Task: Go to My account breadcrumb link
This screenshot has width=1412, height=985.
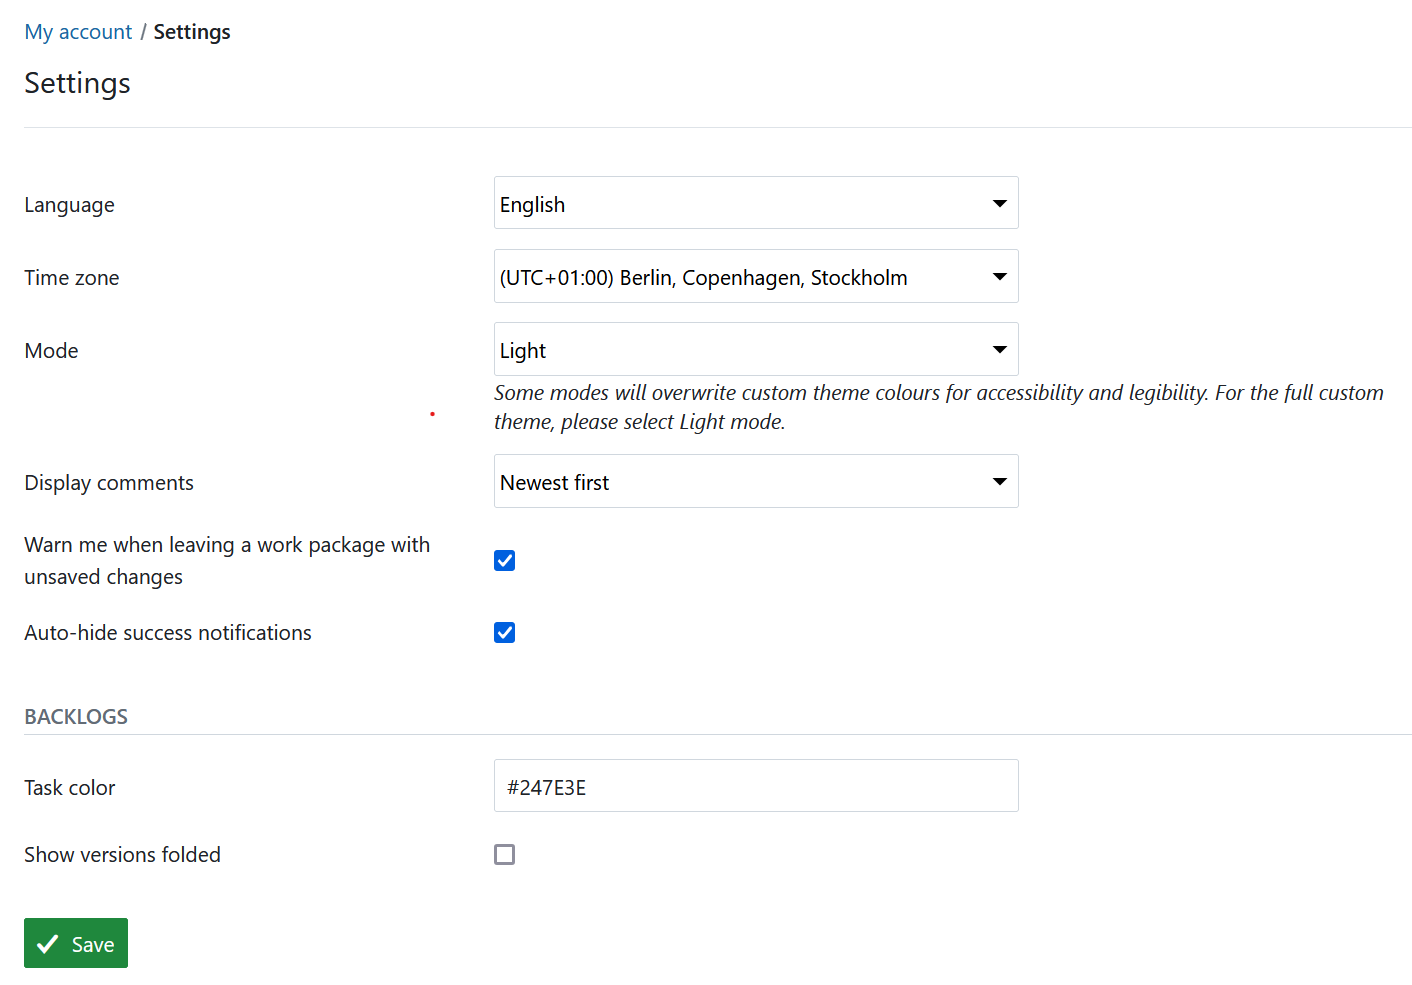Action: click(x=78, y=32)
